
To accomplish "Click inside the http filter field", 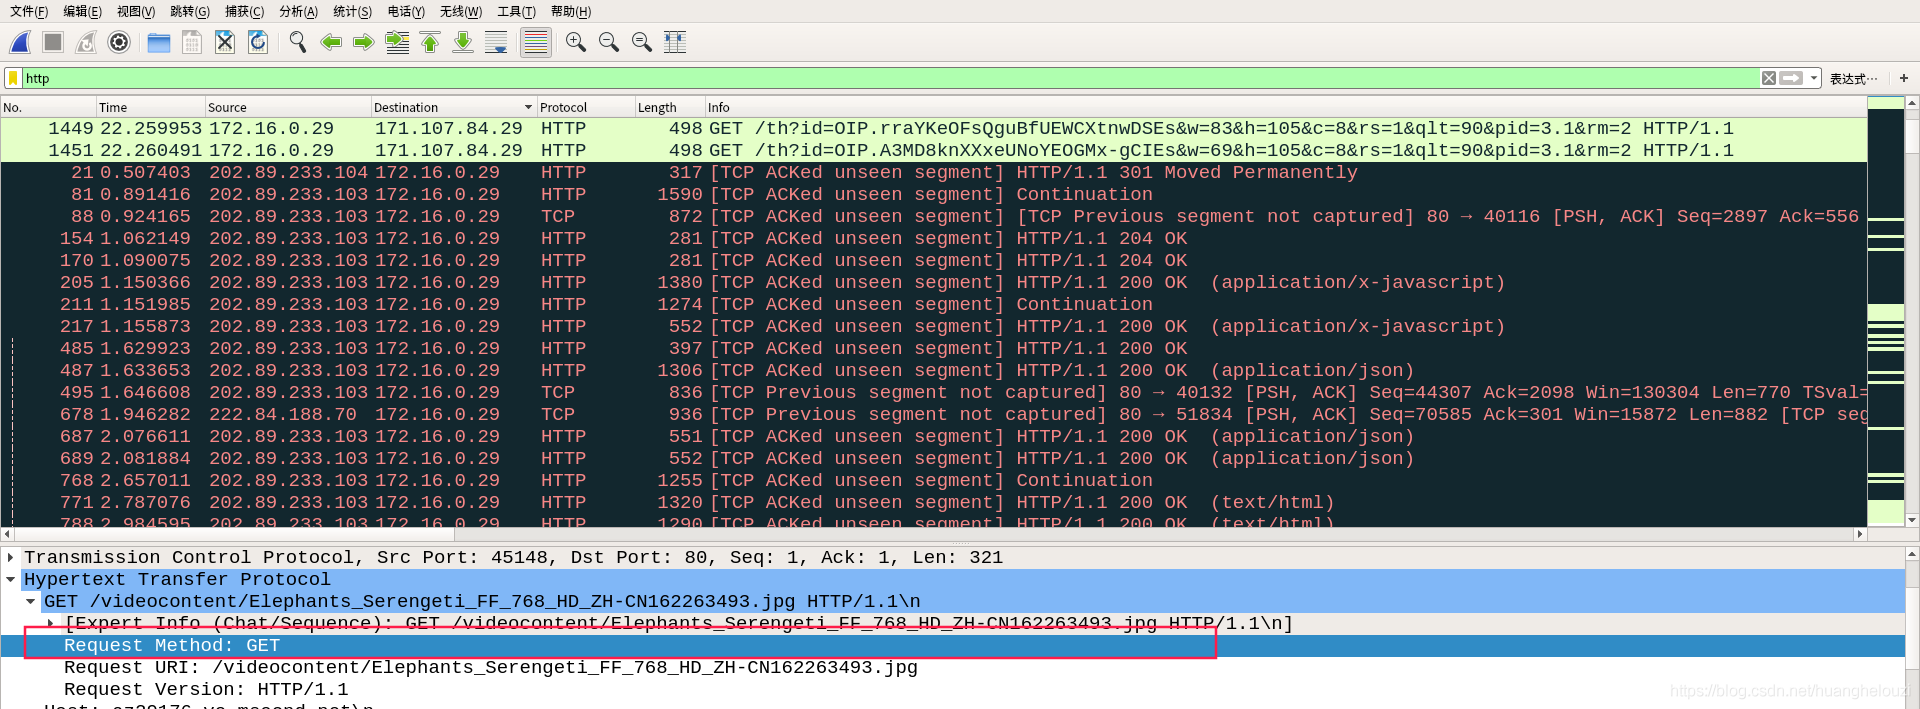I will click(890, 78).
